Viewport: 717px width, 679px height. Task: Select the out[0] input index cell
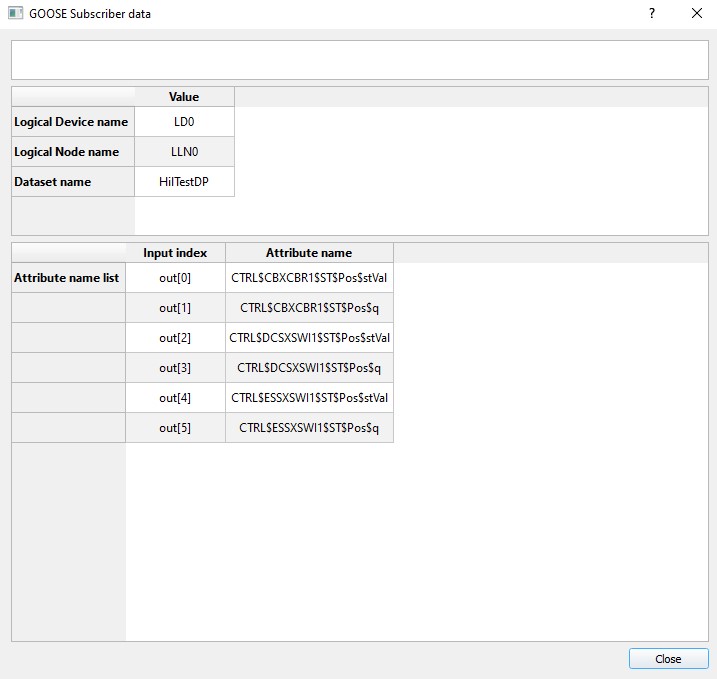(x=175, y=278)
